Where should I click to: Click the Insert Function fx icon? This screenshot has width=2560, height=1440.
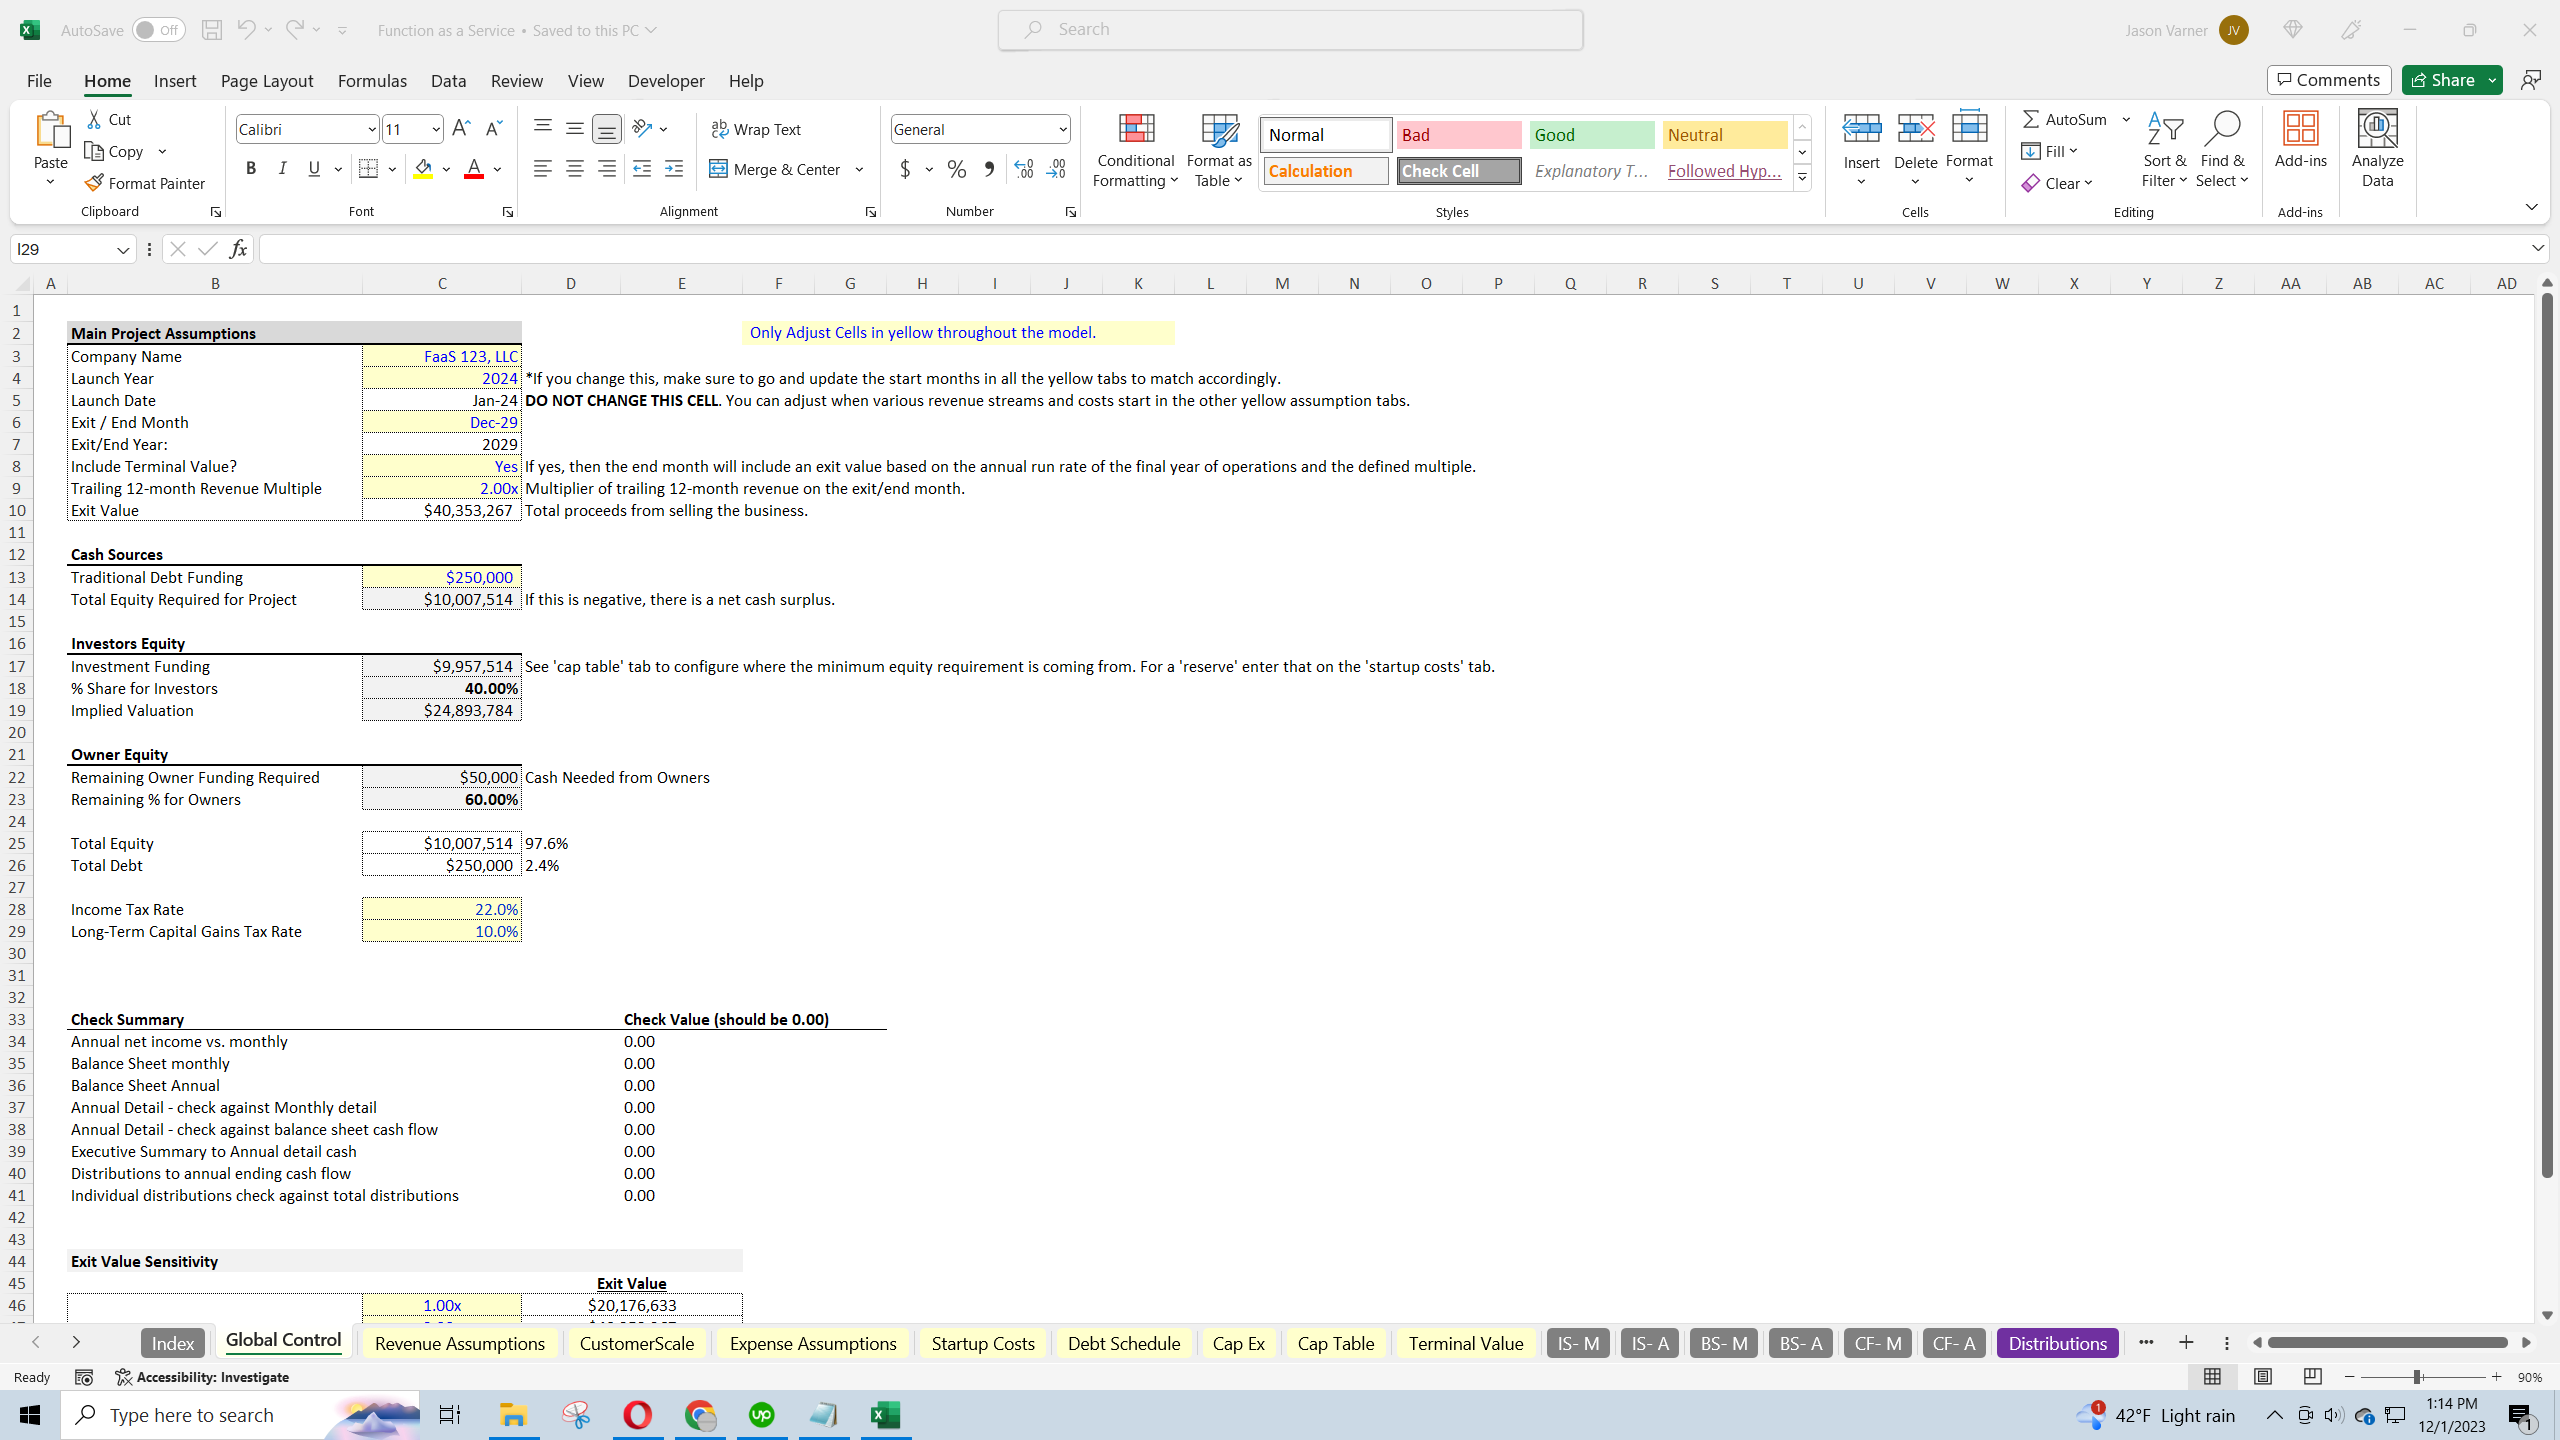(238, 249)
